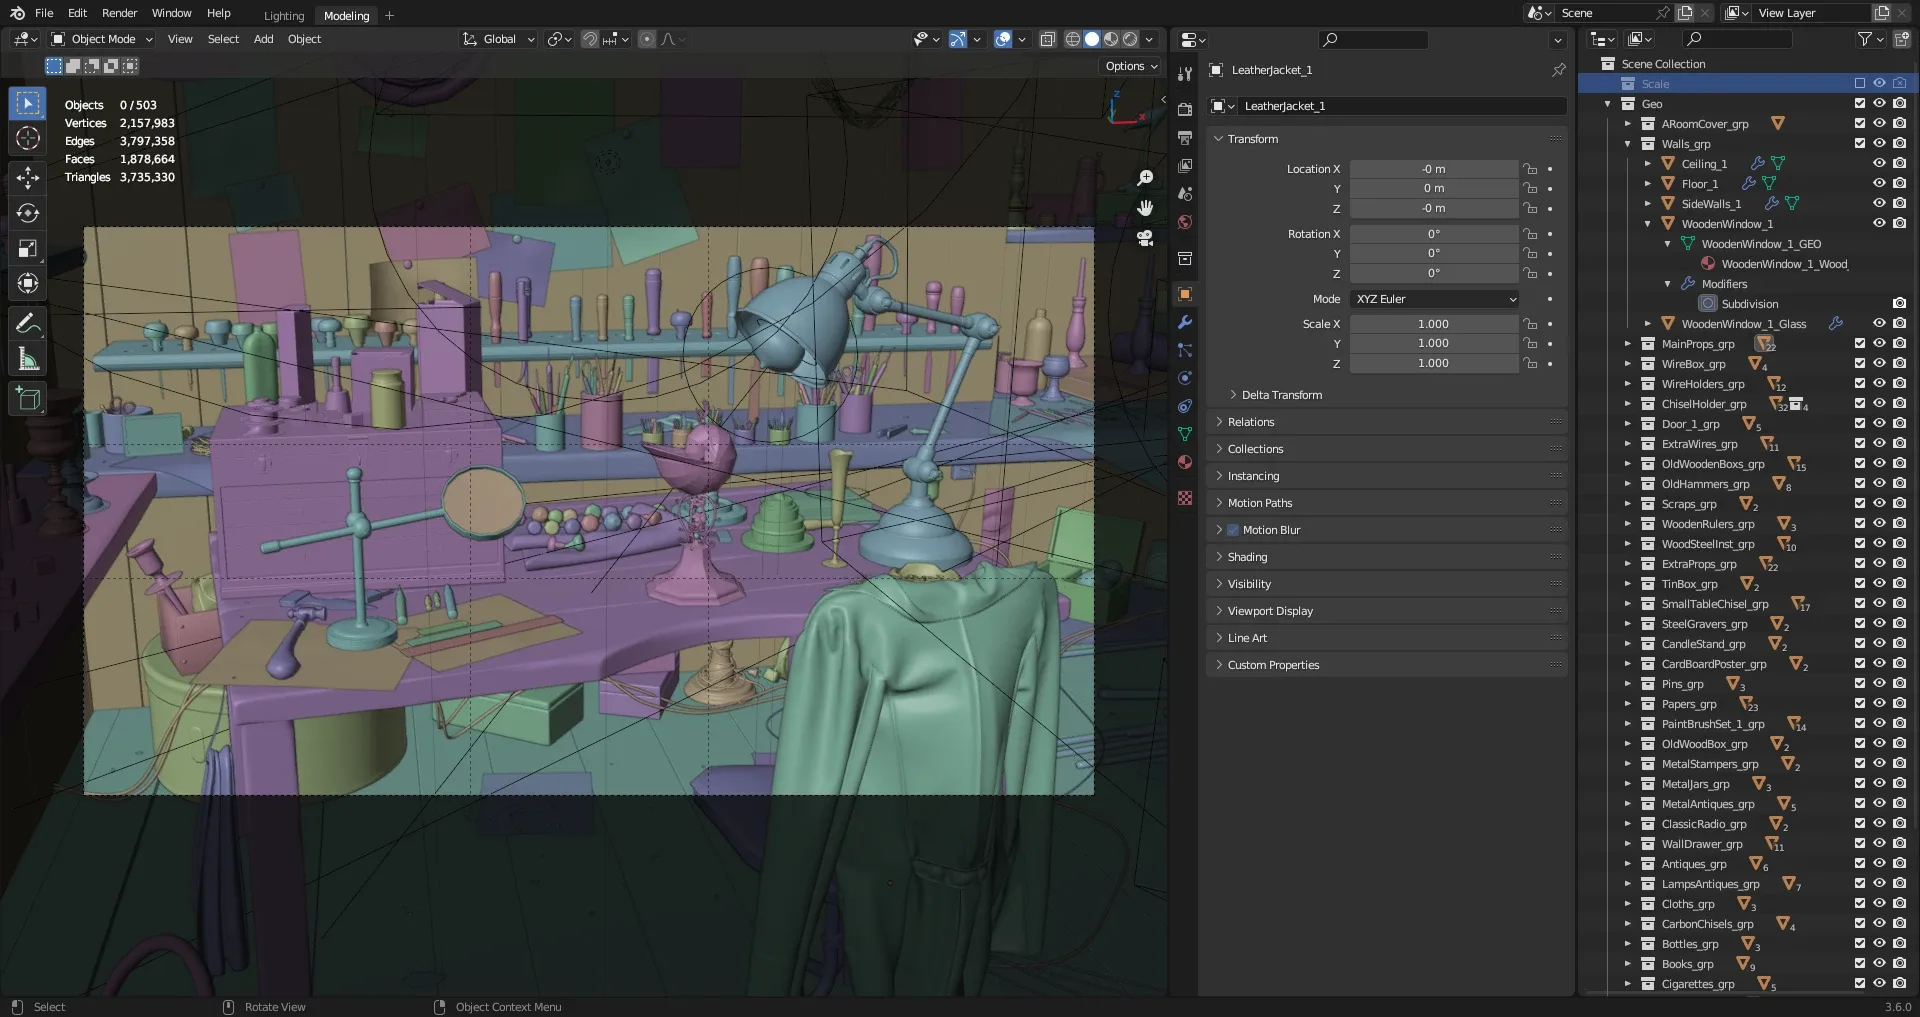The width and height of the screenshot is (1920, 1017).
Task: Open the Material properties tab
Action: click(x=1185, y=462)
